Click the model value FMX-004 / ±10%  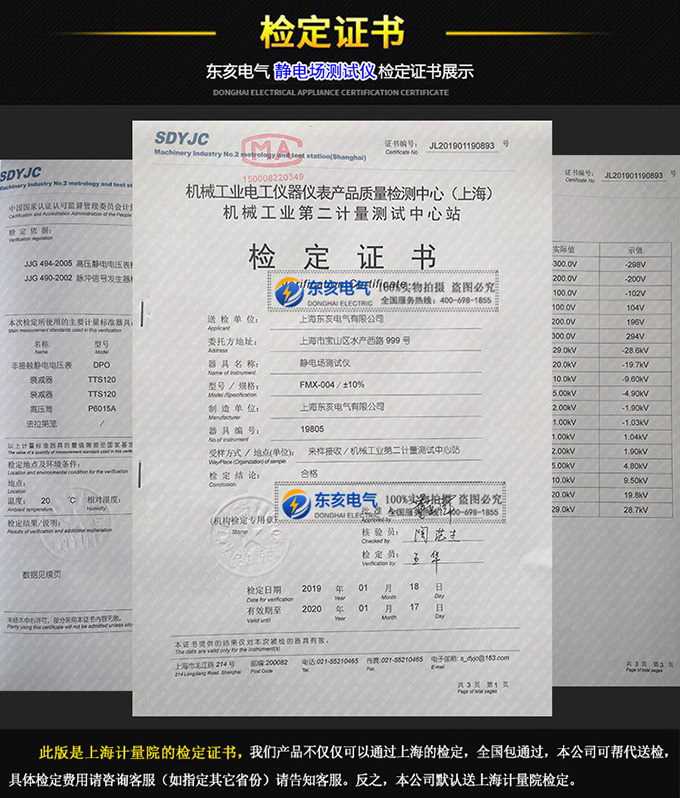click(x=332, y=385)
